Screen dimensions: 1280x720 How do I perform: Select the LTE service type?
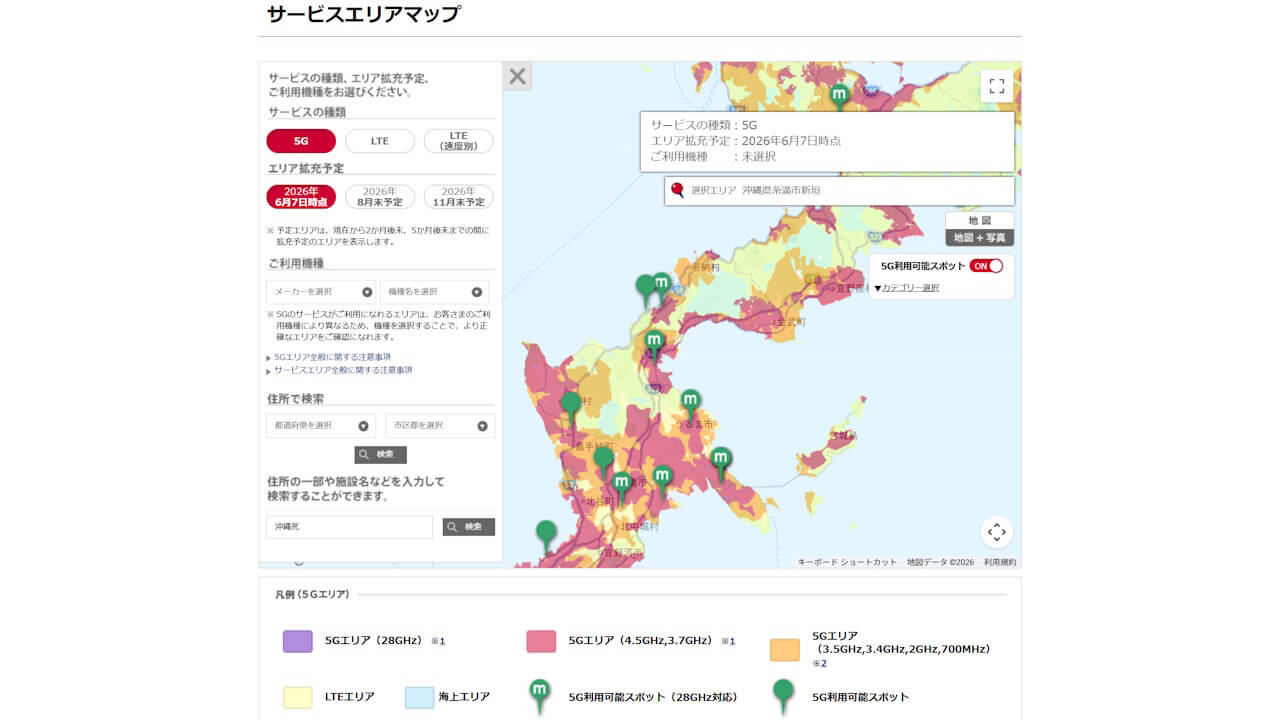[x=380, y=141]
